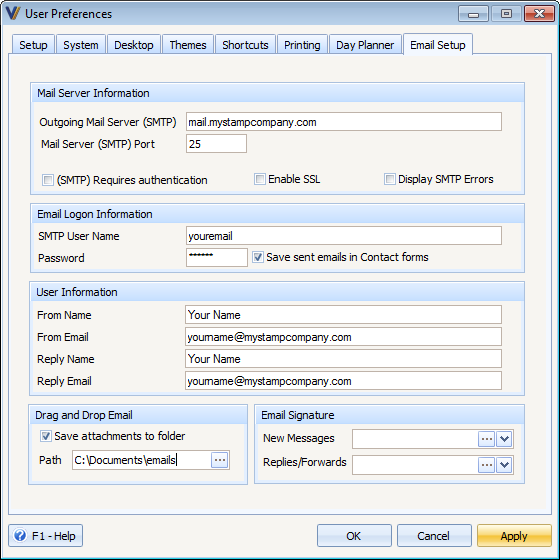Click the Outgoing Mail Server (SMTP) field
This screenshot has height=560, width=560.
point(344,122)
